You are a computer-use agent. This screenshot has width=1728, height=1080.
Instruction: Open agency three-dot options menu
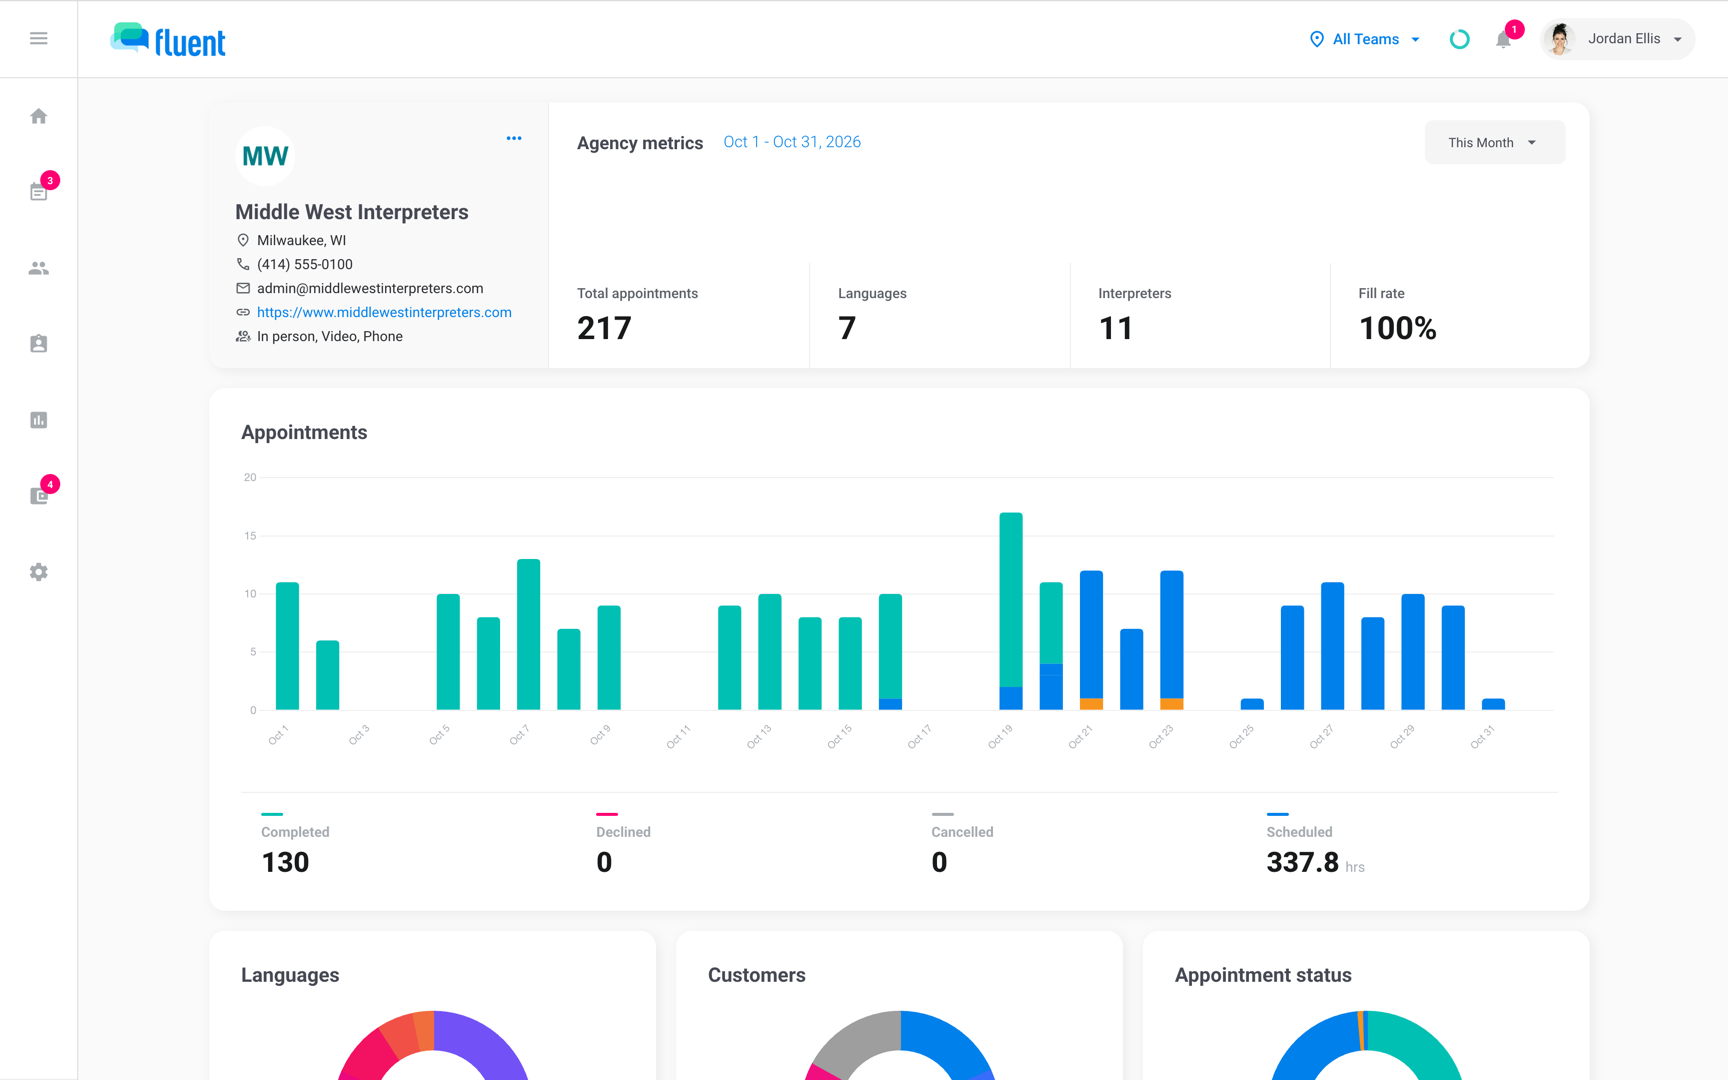point(514,138)
